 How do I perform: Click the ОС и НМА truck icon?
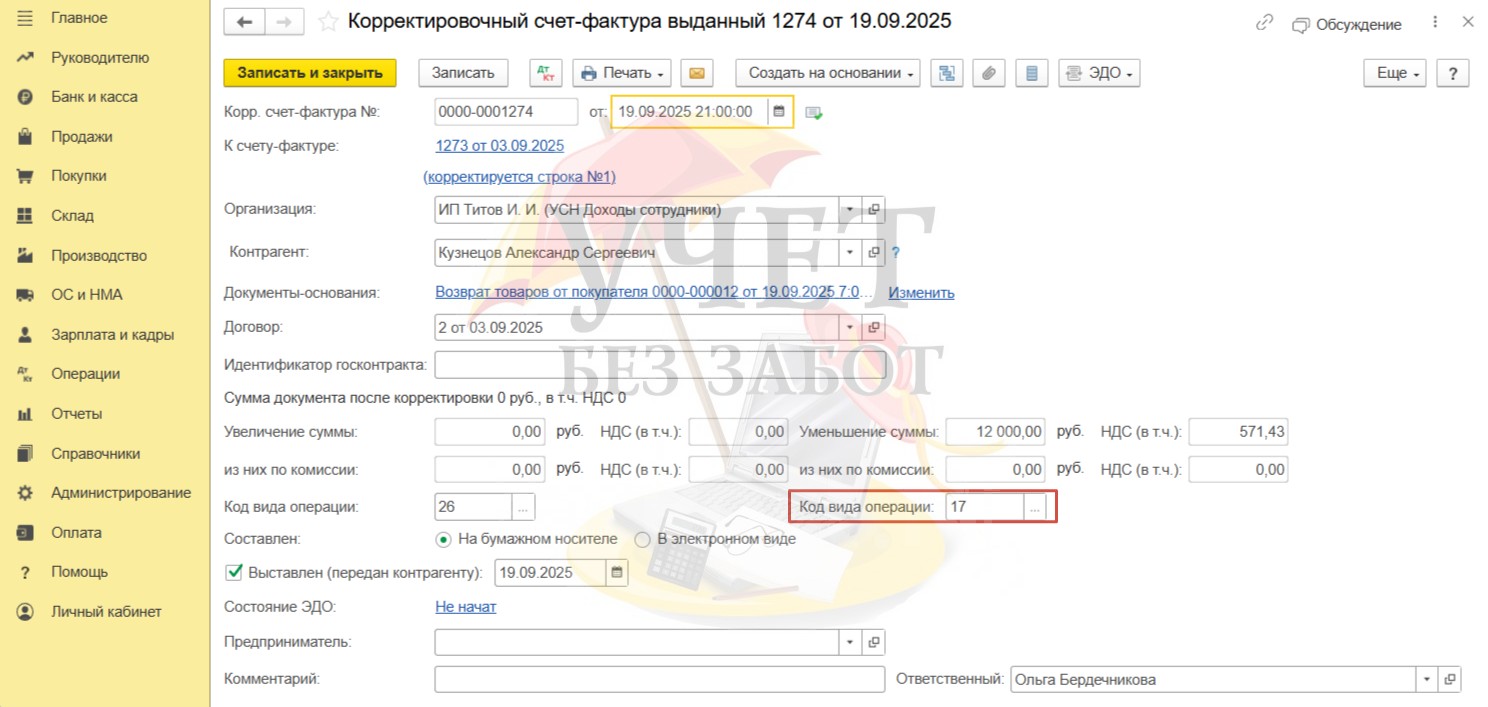[x=26, y=295]
